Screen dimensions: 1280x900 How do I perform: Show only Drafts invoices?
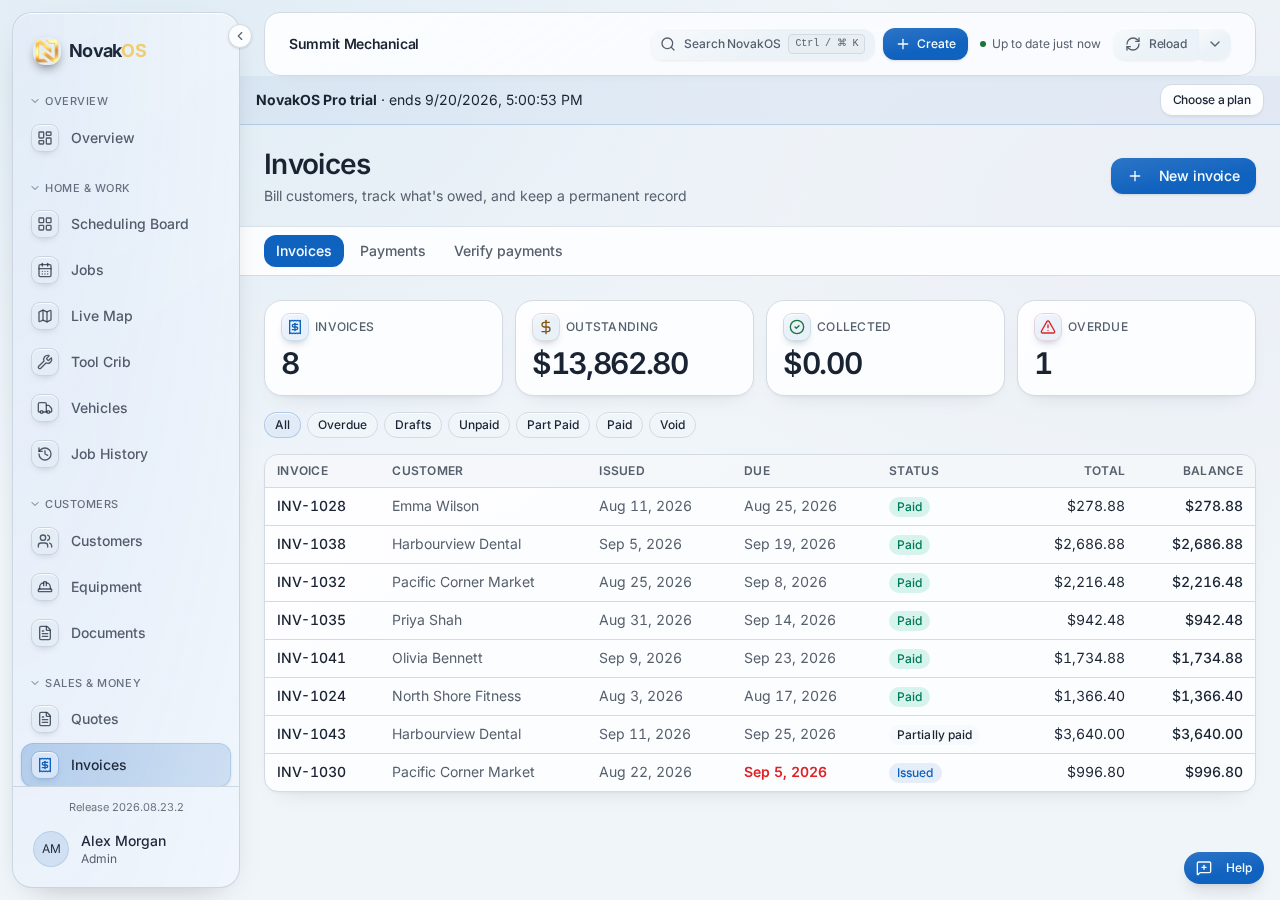tap(413, 425)
